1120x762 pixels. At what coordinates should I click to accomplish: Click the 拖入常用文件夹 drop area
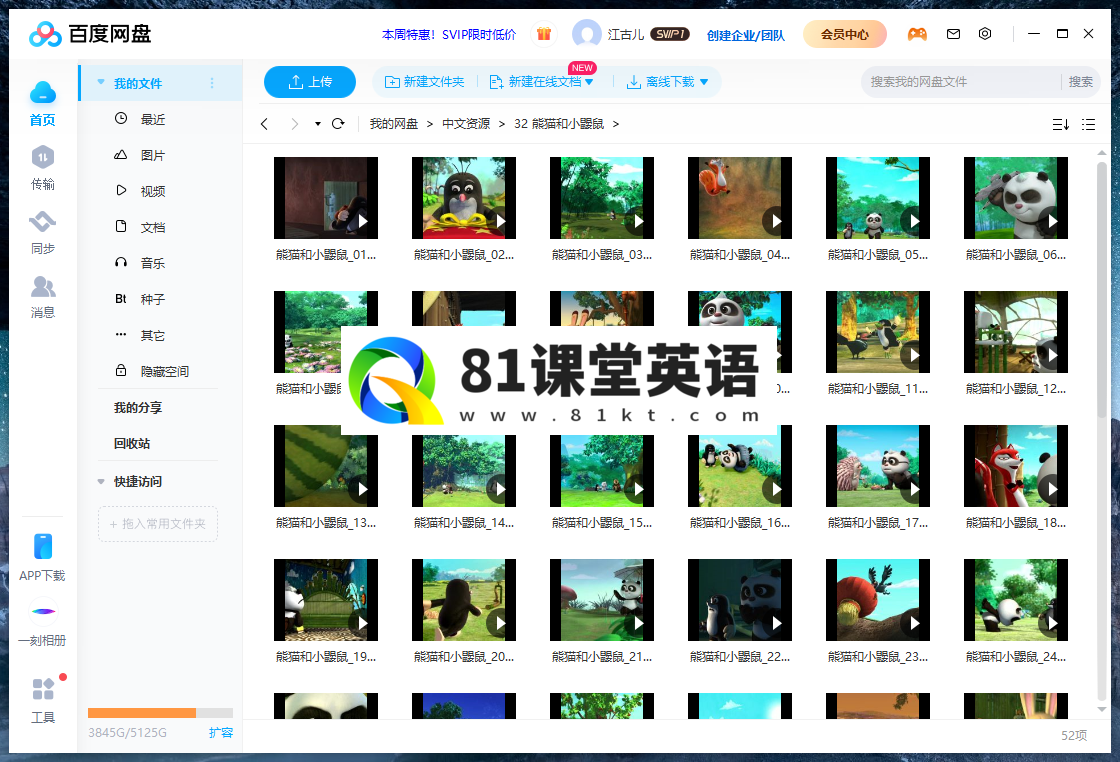click(x=158, y=523)
